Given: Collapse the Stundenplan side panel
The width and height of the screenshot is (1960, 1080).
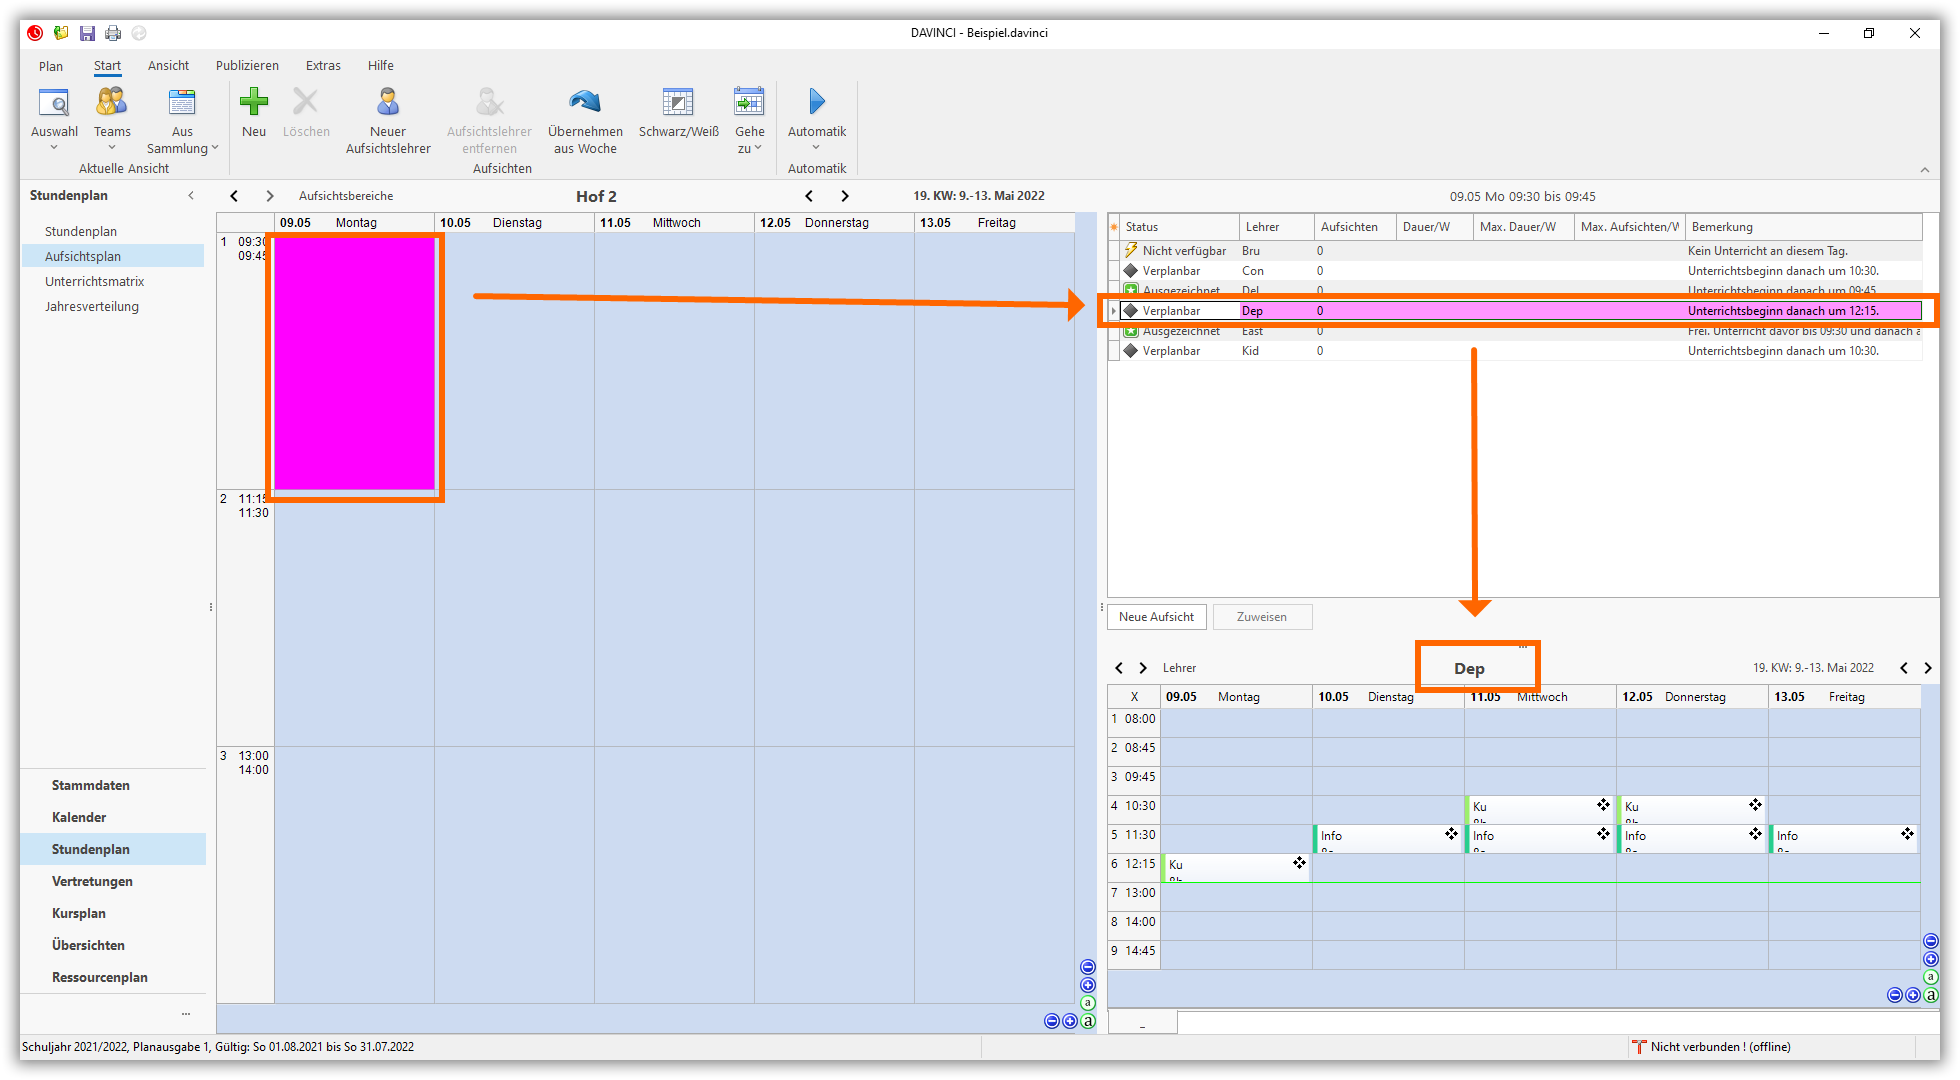Looking at the screenshot, I should click(x=191, y=196).
